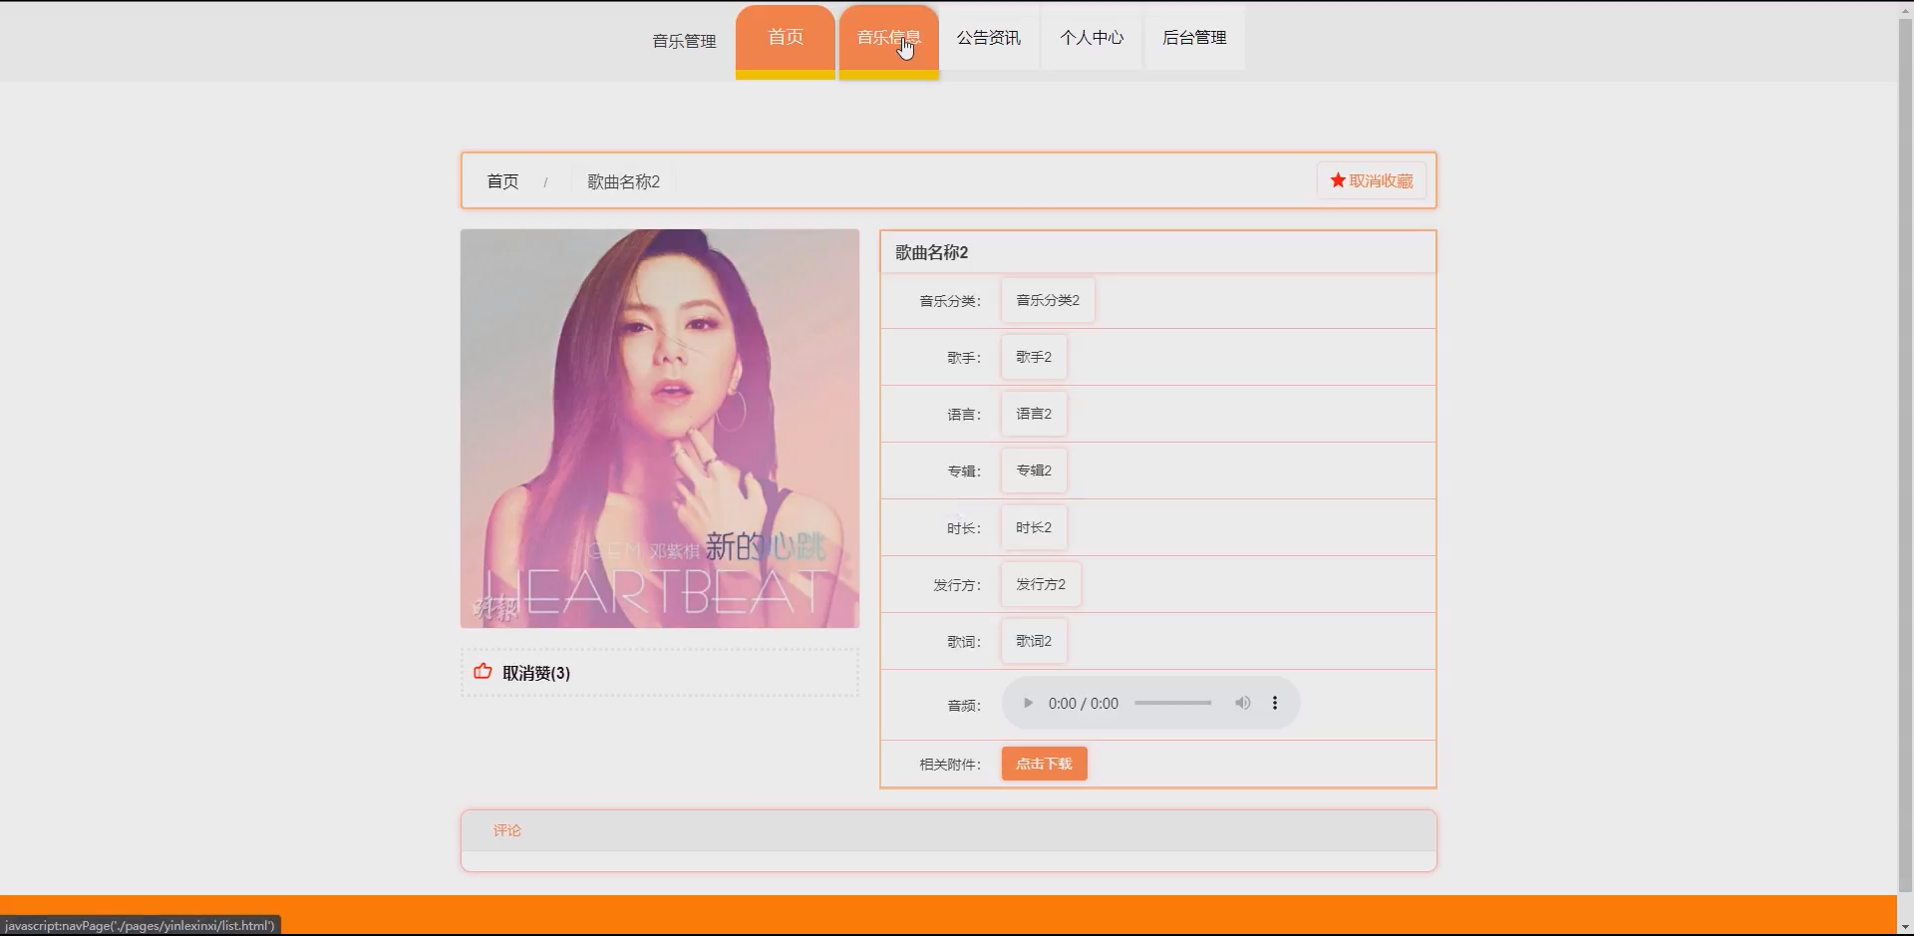Click the thumbs-up icon beside 取消赞
The height and width of the screenshot is (936, 1914).
[x=483, y=672]
